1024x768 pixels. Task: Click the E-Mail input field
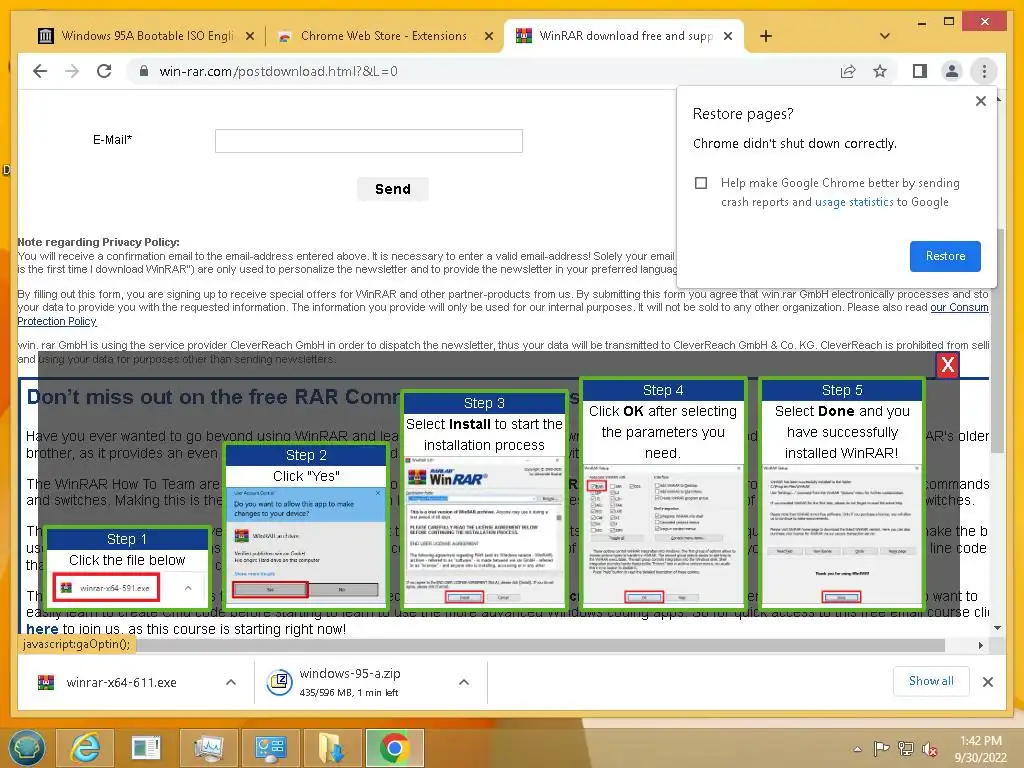[x=369, y=140]
